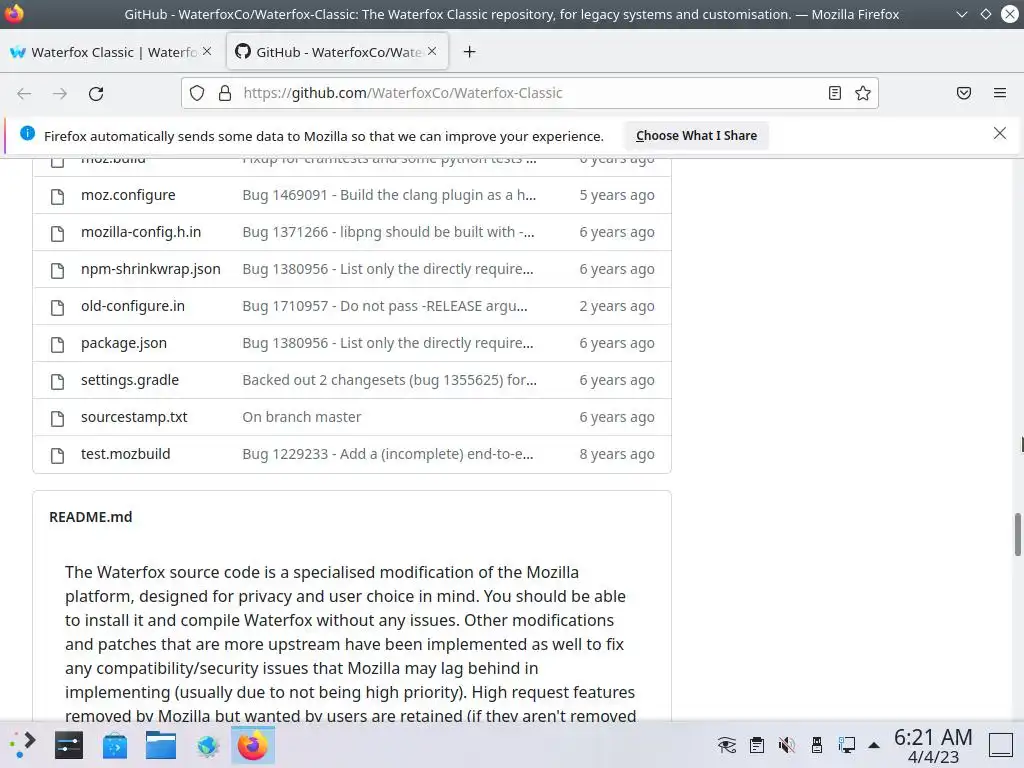Open commit 'Bug 1710957 - Do not pass -RELEASE'
This screenshot has height=768, width=1024.
point(385,306)
